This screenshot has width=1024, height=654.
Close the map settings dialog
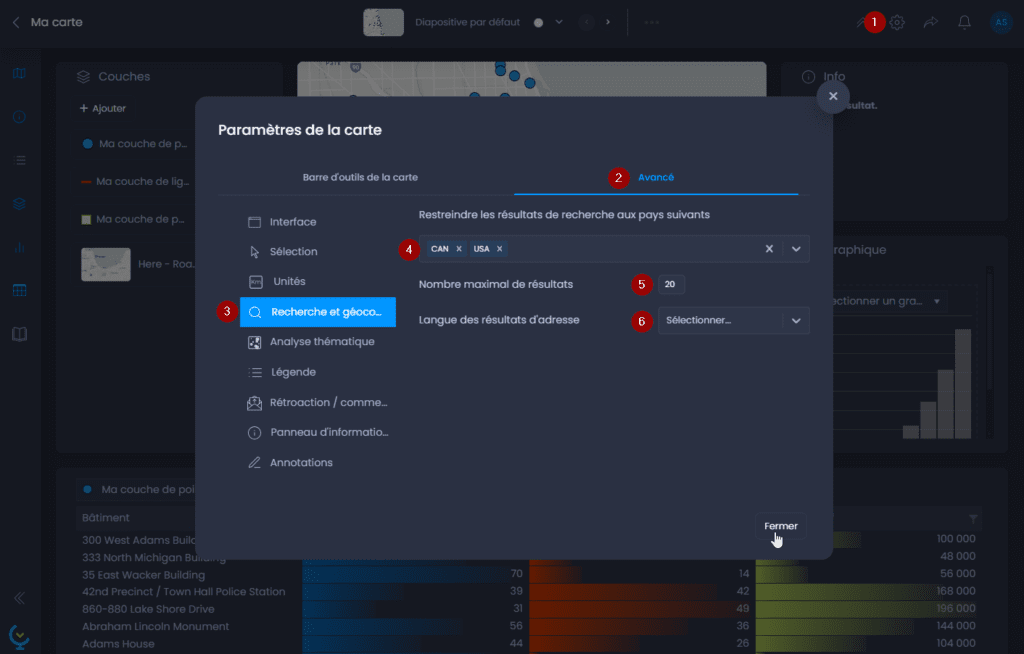833,96
